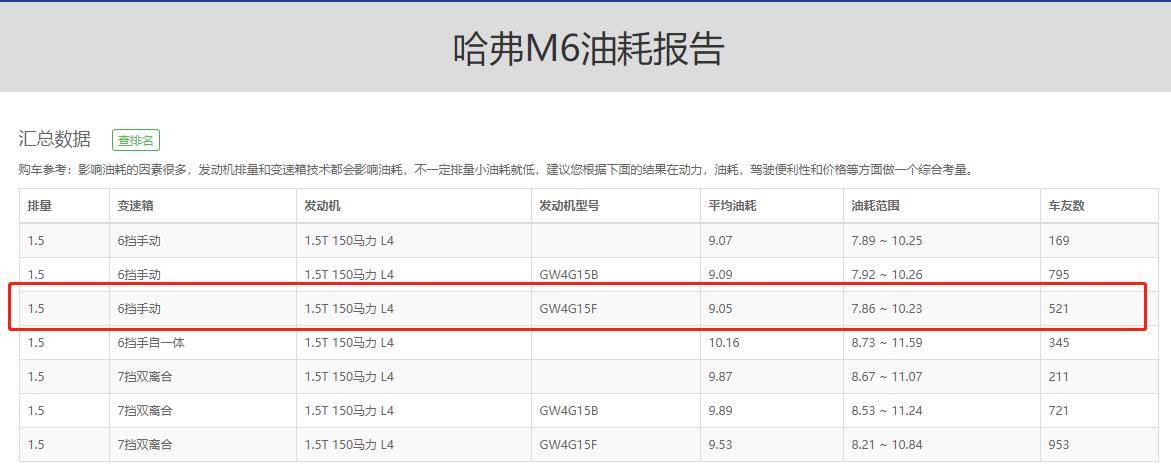Select 6挡手动 in the 9.05 row
Screen dimensions: 1171x469
[139, 308]
